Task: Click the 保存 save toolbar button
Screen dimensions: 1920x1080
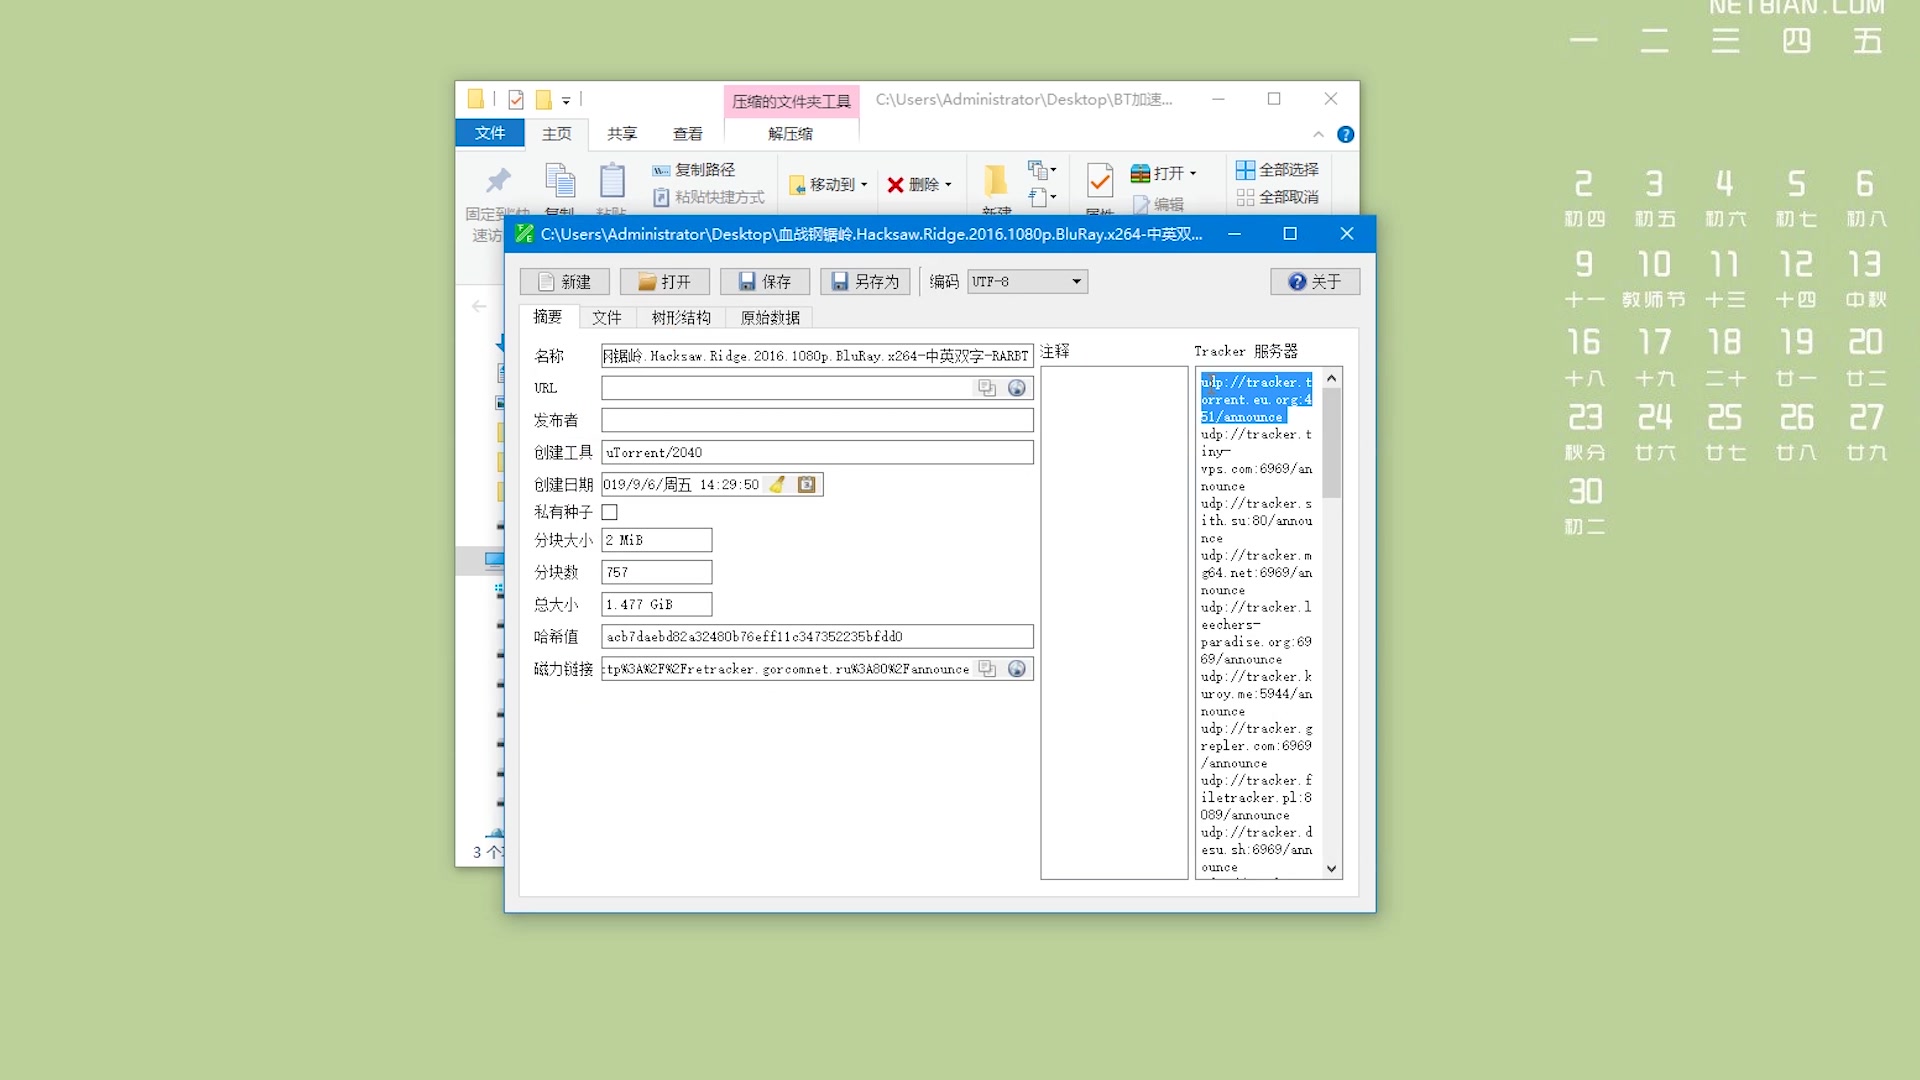Action: tap(764, 282)
